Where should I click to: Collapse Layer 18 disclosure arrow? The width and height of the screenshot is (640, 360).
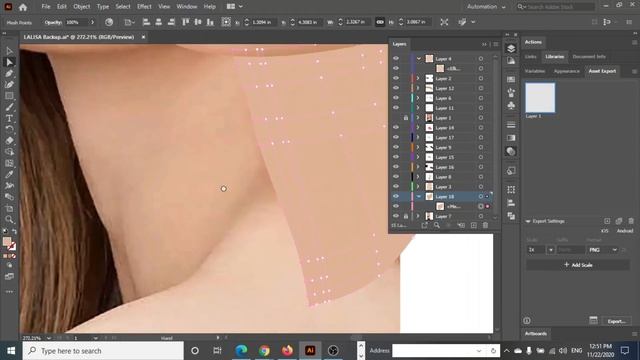pyautogui.click(x=418, y=196)
